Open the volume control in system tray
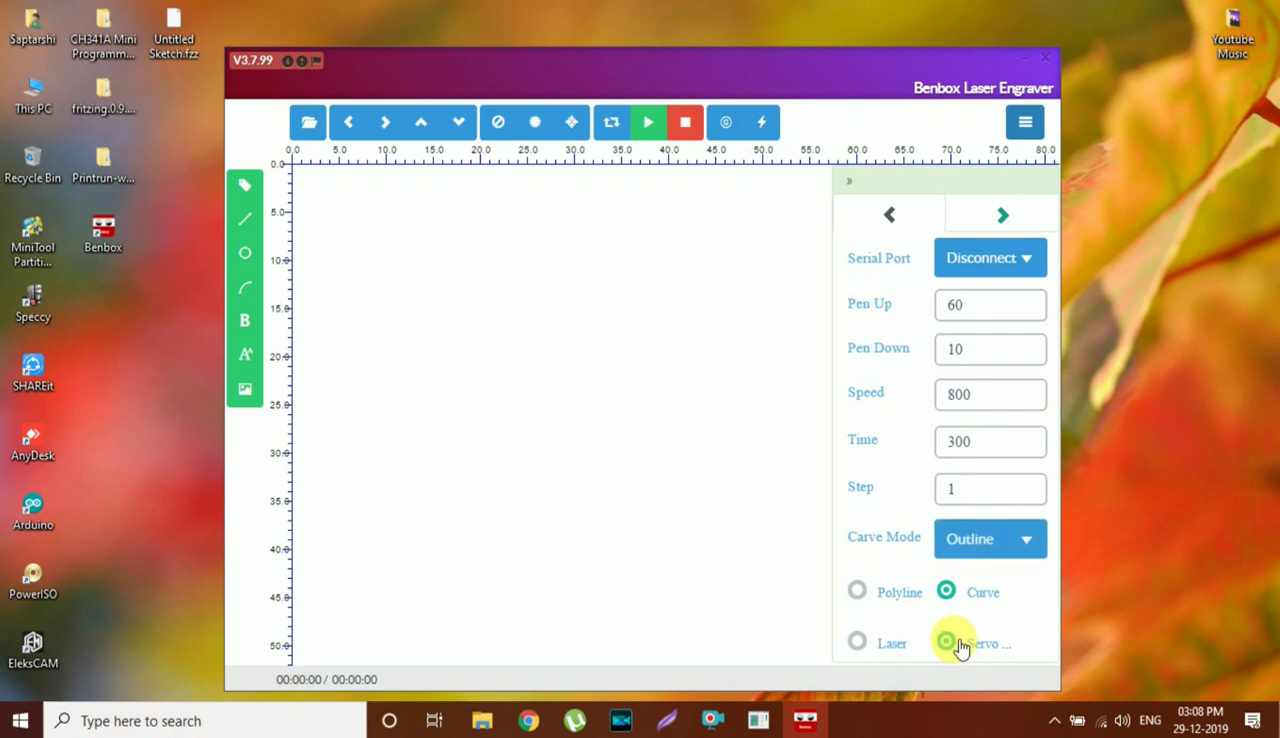 1122,721
